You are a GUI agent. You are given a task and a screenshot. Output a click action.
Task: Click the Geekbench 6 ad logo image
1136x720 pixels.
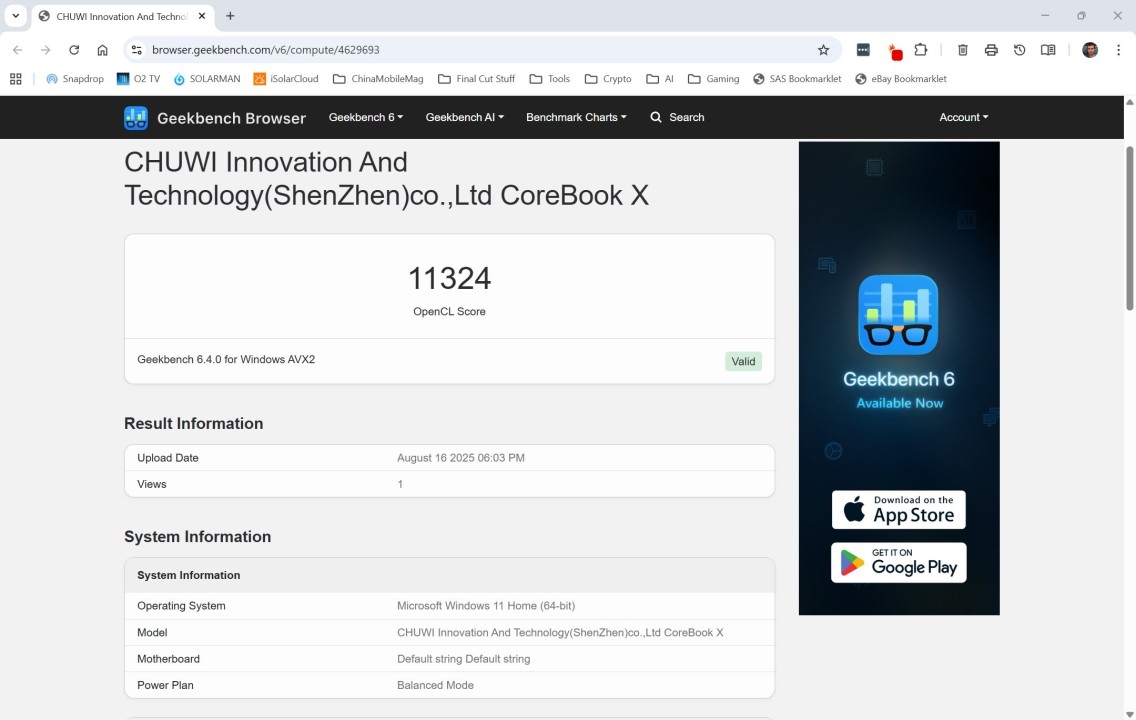[898, 314]
